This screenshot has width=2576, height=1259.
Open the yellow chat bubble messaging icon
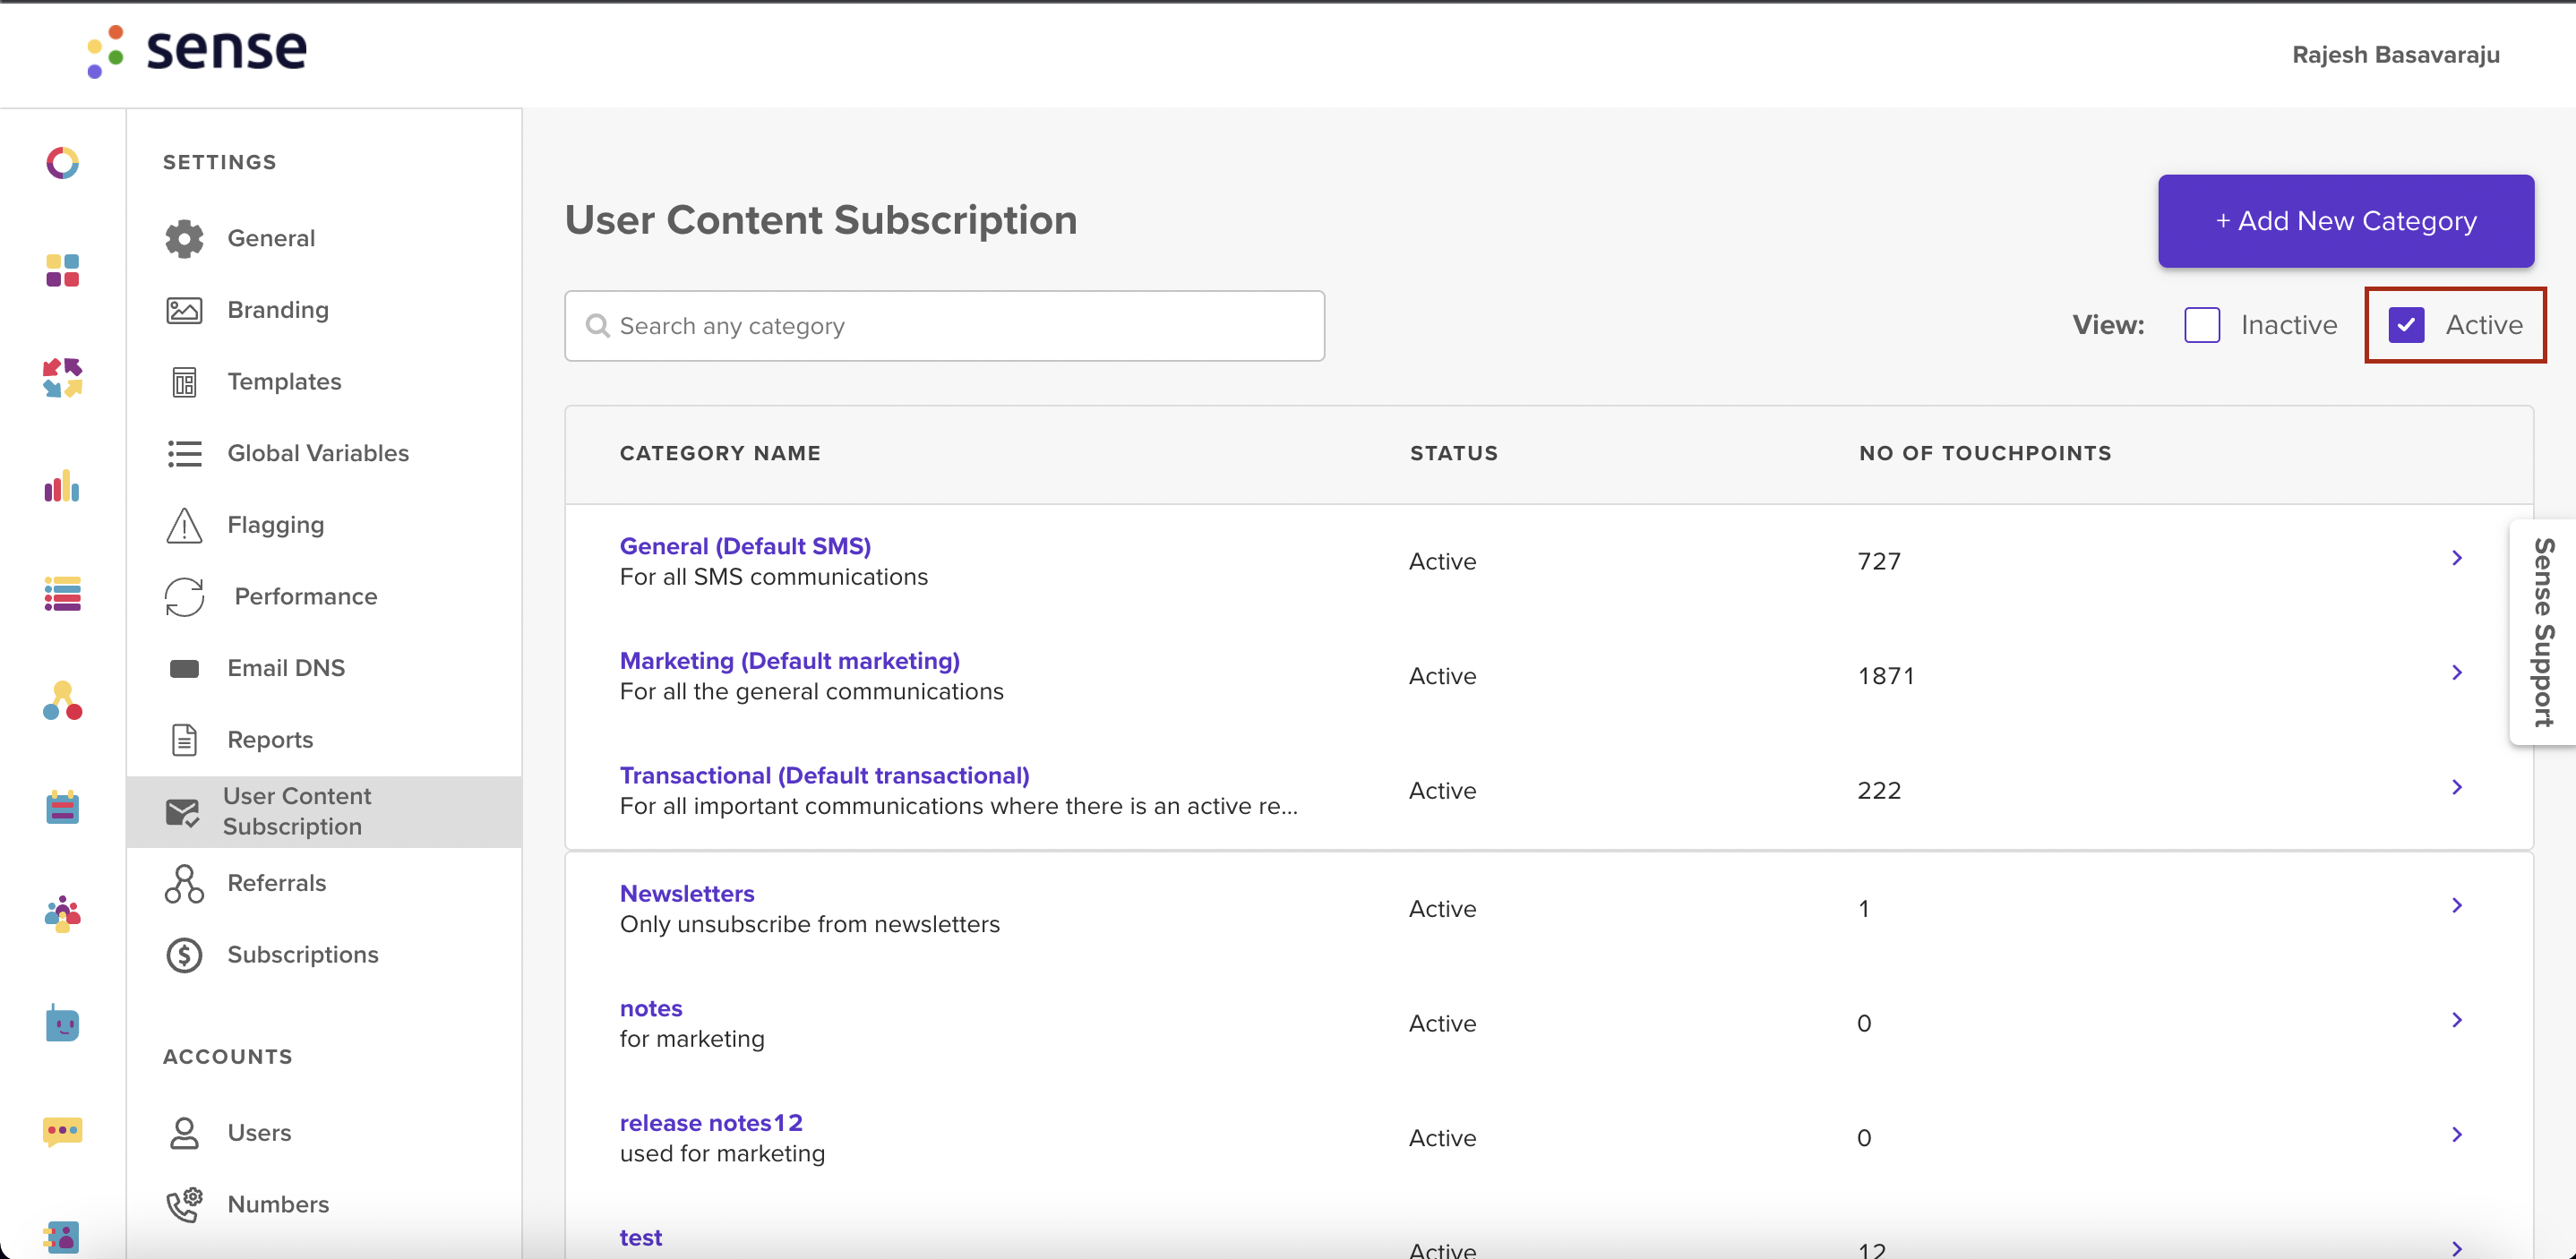pos(62,1132)
